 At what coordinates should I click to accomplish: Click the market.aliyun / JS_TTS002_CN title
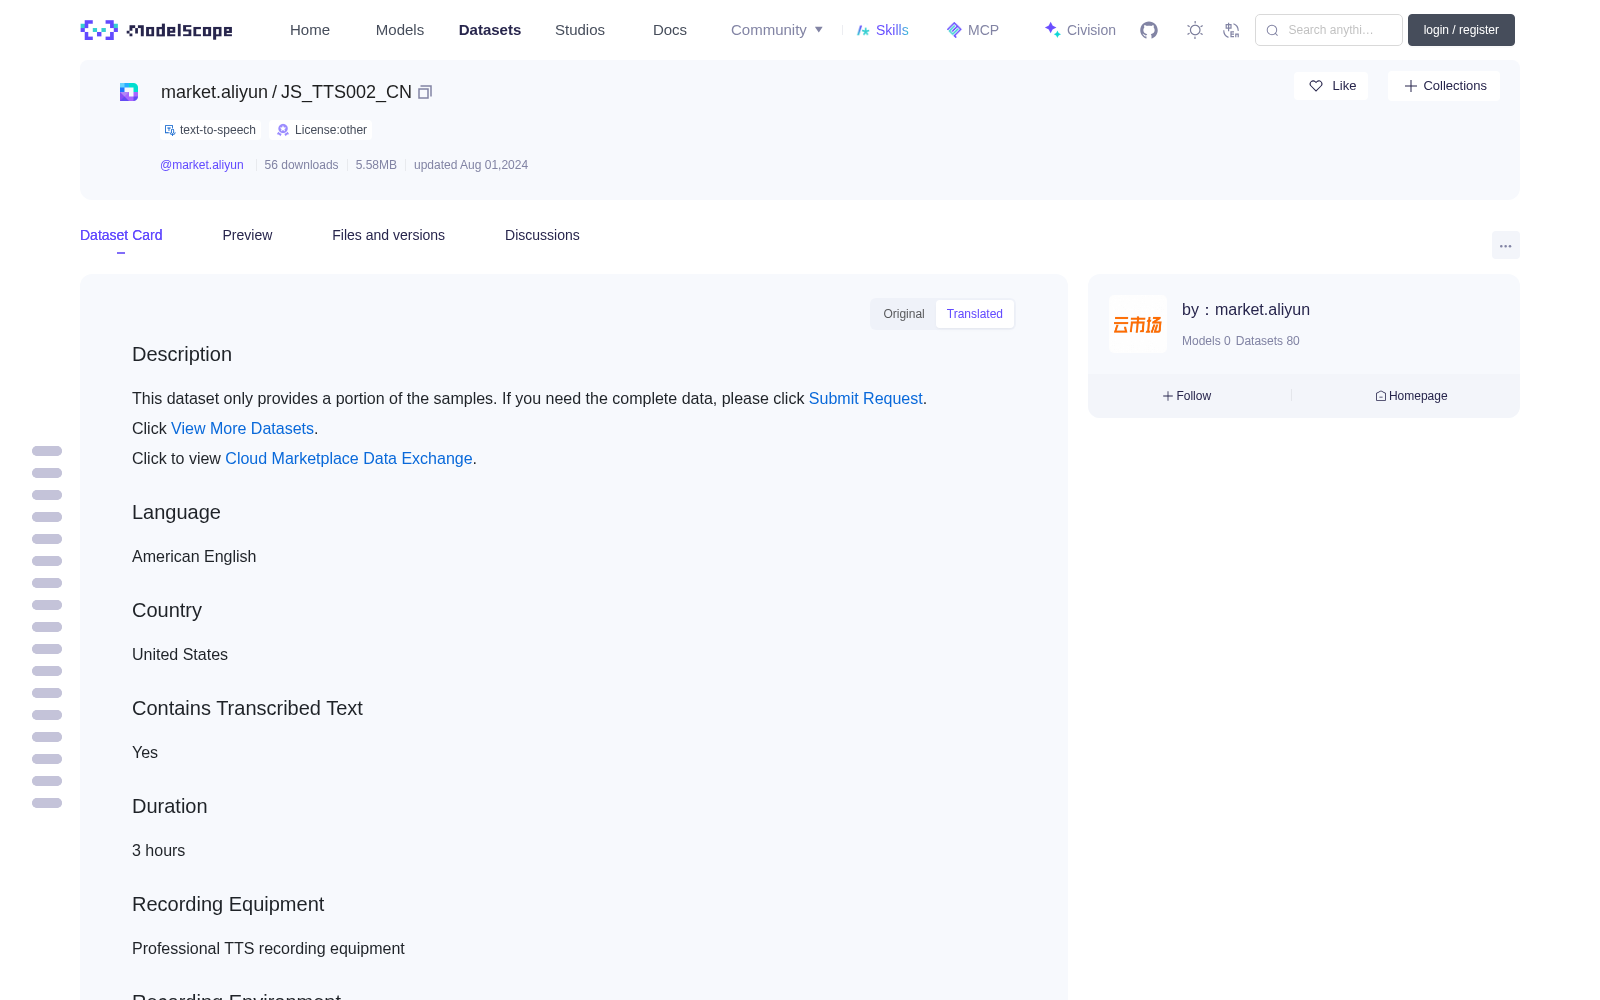(286, 92)
